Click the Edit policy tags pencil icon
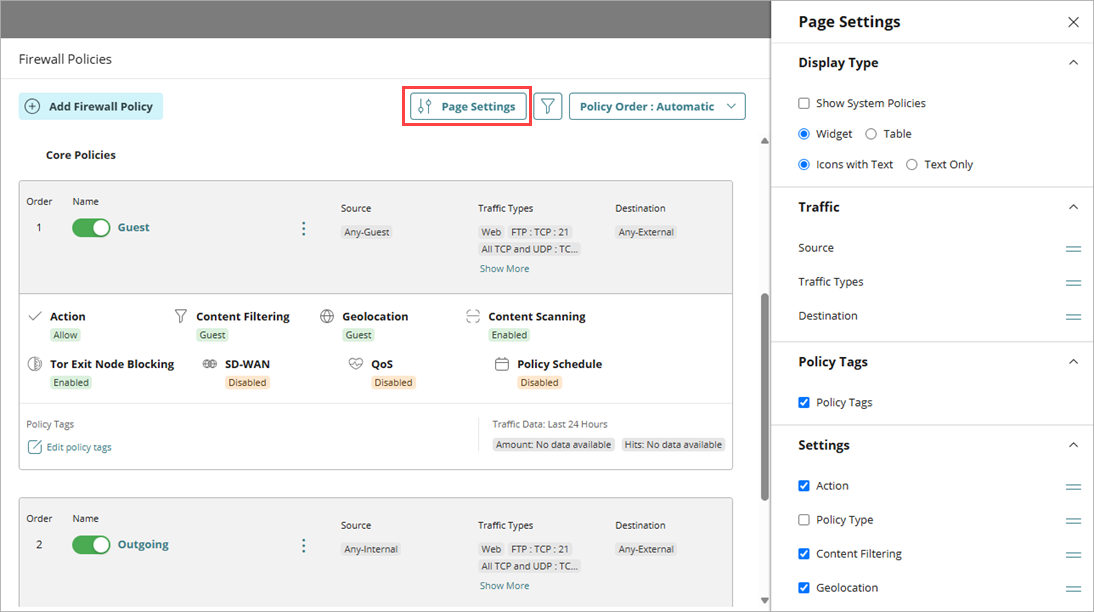This screenshot has width=1094, height=612. coord(34,447)
